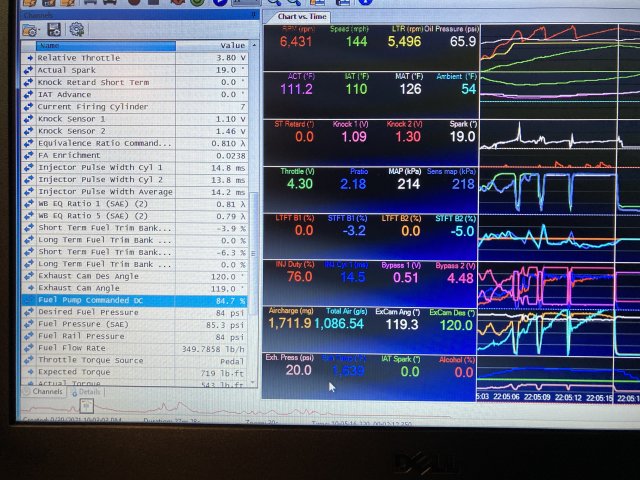
Task: Click the Throttle gauge reading 4.30
Action: pos(300,184)
